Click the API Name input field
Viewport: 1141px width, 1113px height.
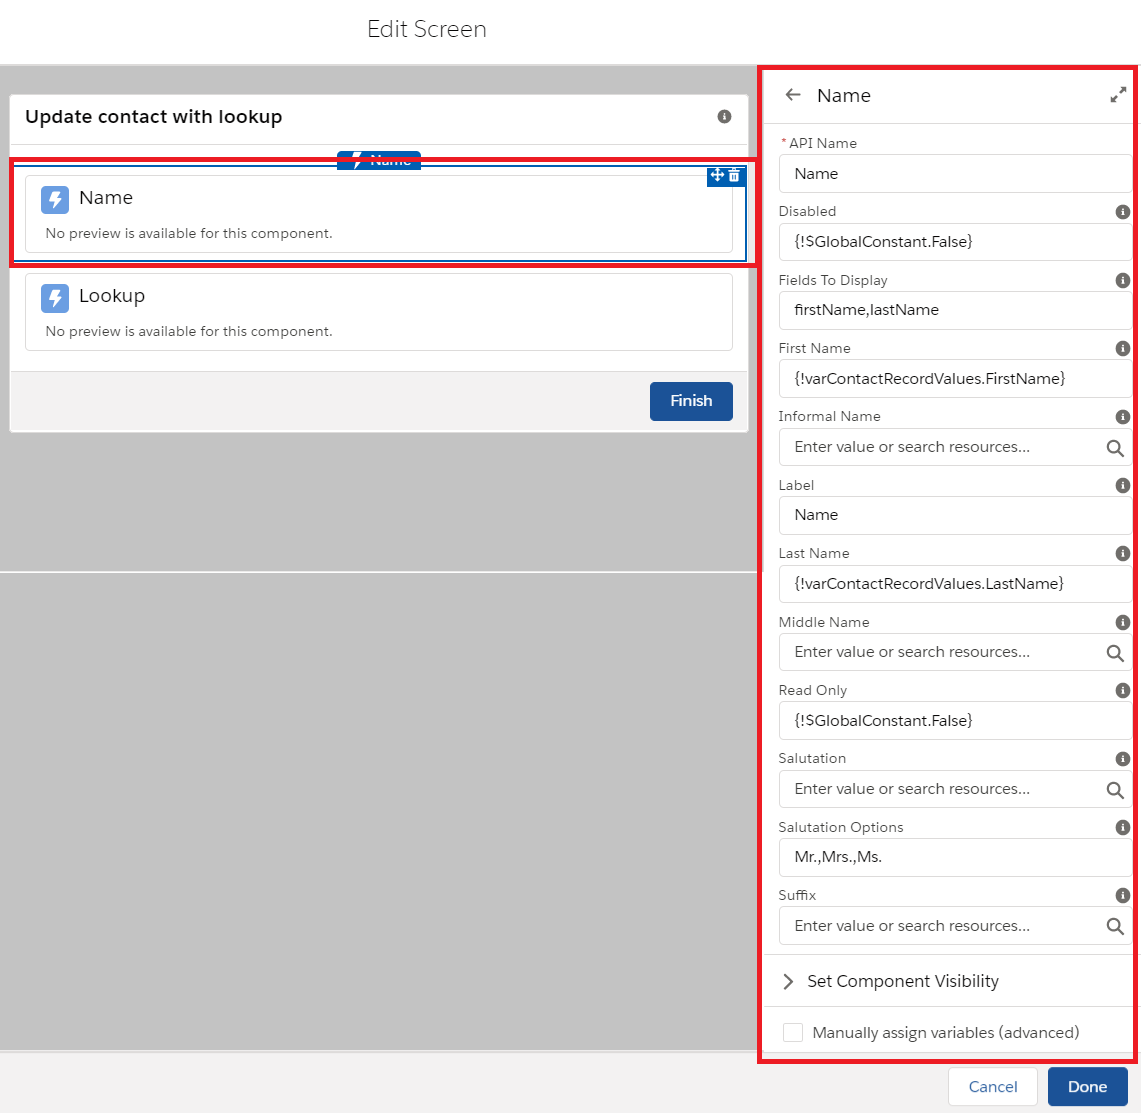[955, 173]
